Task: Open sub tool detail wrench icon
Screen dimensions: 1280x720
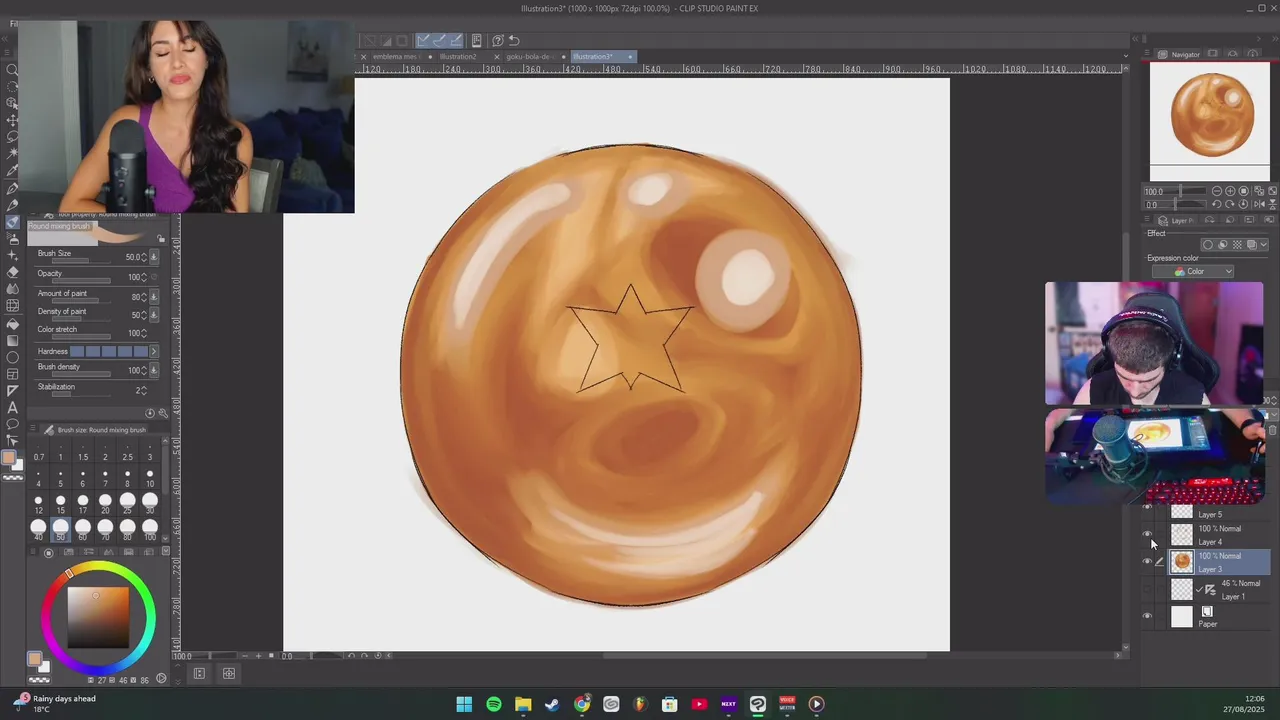Action: (162, 413)
